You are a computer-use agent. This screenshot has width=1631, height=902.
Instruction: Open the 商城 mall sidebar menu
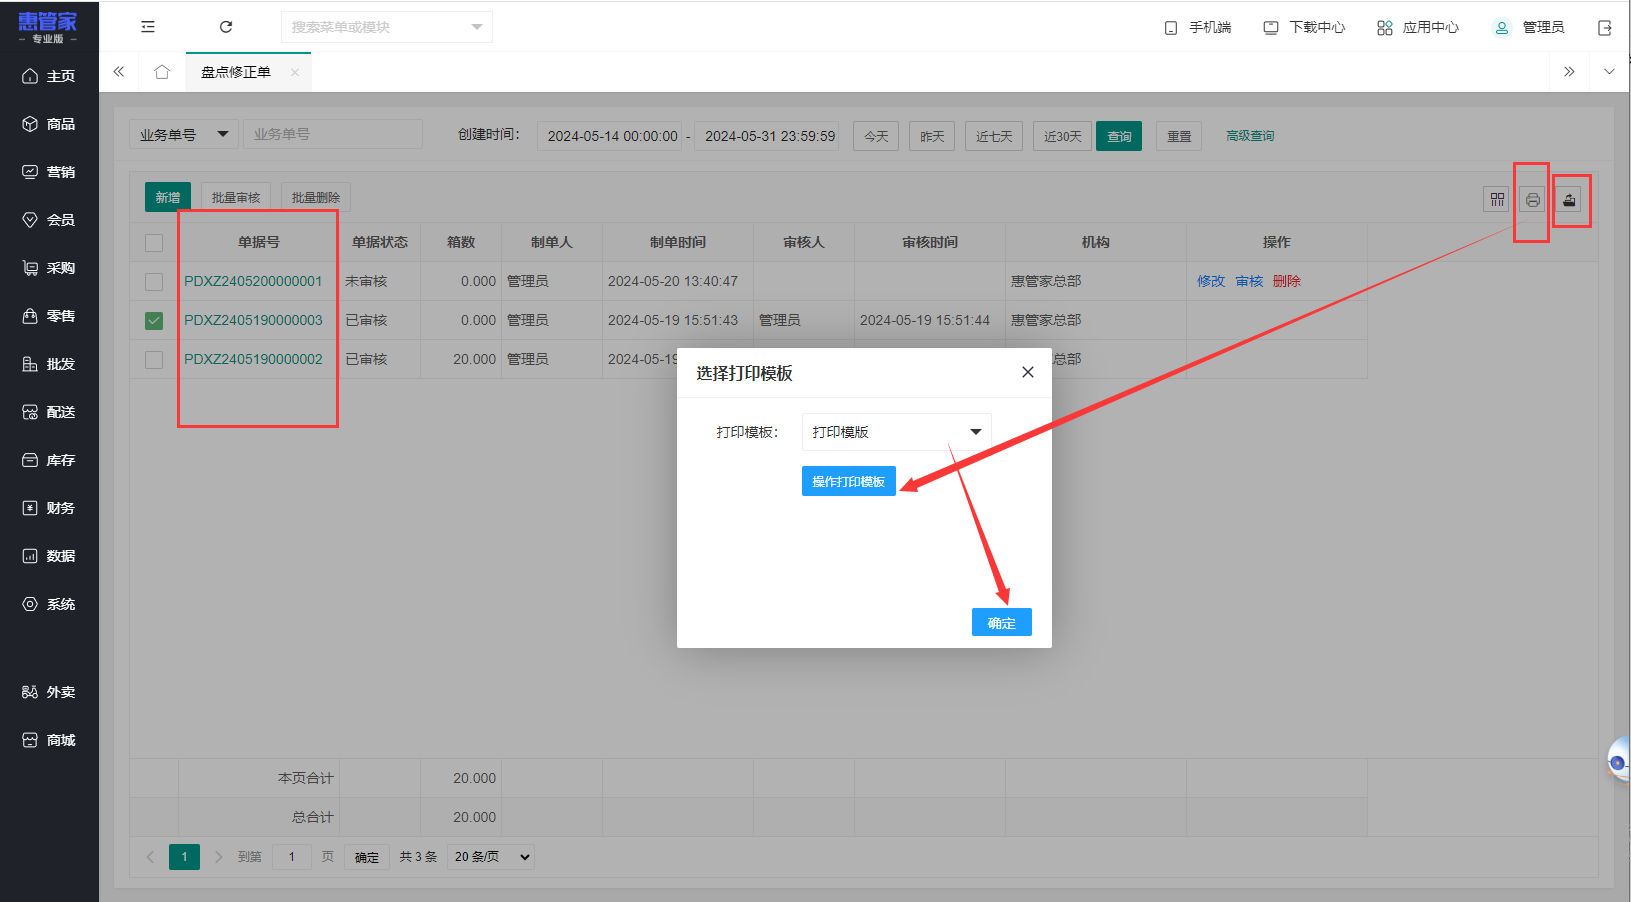tap(49, 740)
